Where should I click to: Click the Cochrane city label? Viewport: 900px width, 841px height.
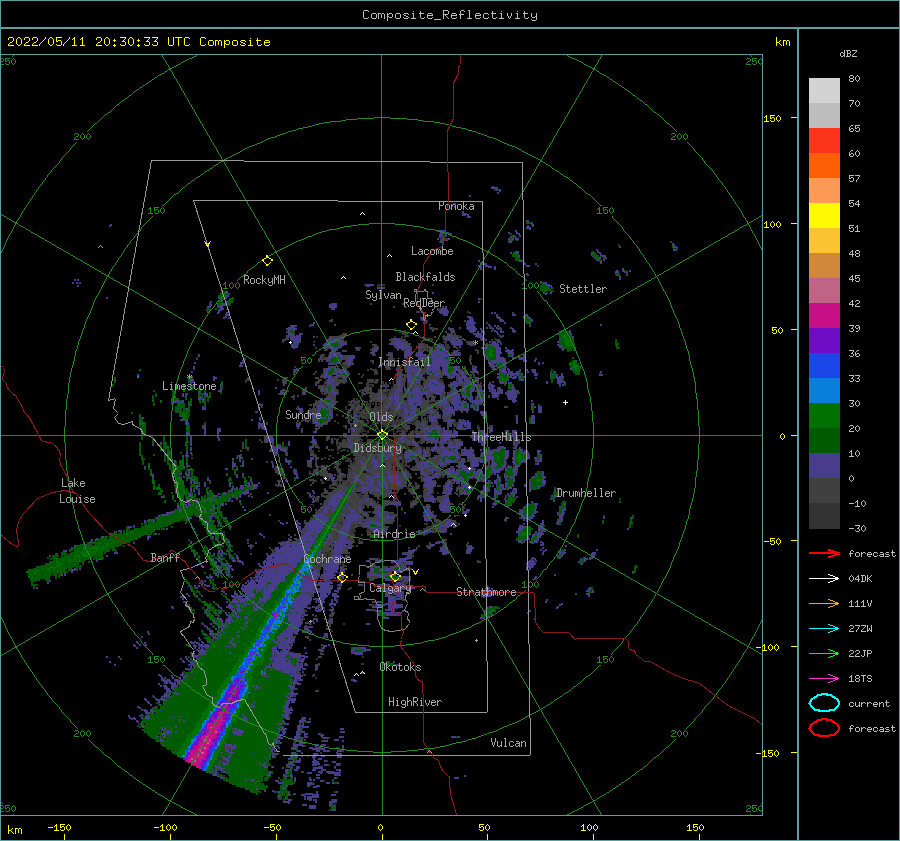point(327,559)
